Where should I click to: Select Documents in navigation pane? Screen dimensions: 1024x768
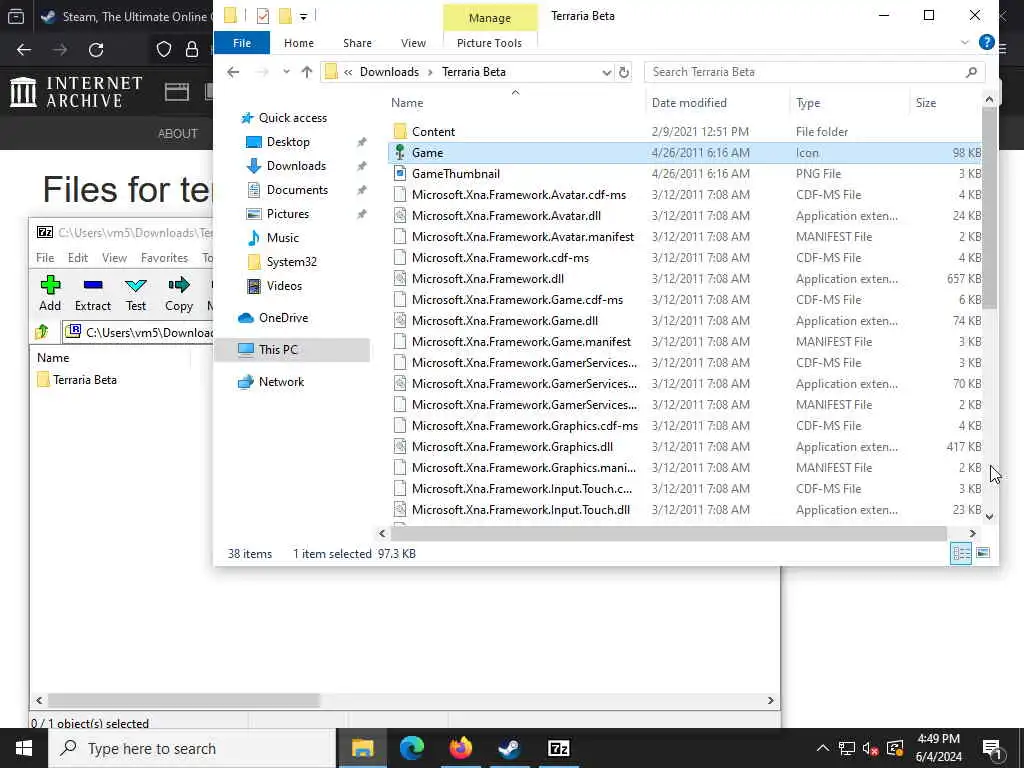pyautogui.click(x=297, y=190)
